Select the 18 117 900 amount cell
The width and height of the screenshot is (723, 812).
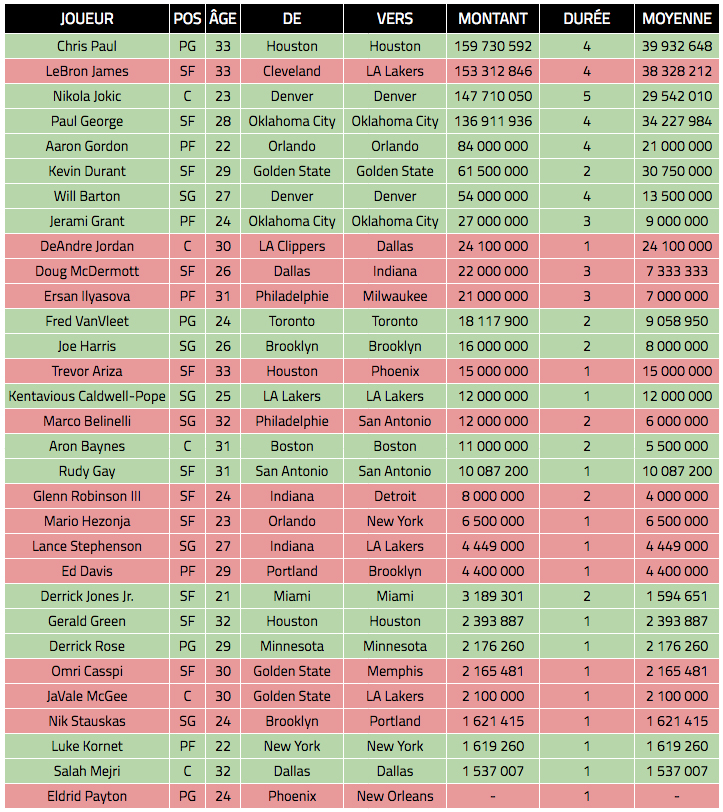pos(493,321)
